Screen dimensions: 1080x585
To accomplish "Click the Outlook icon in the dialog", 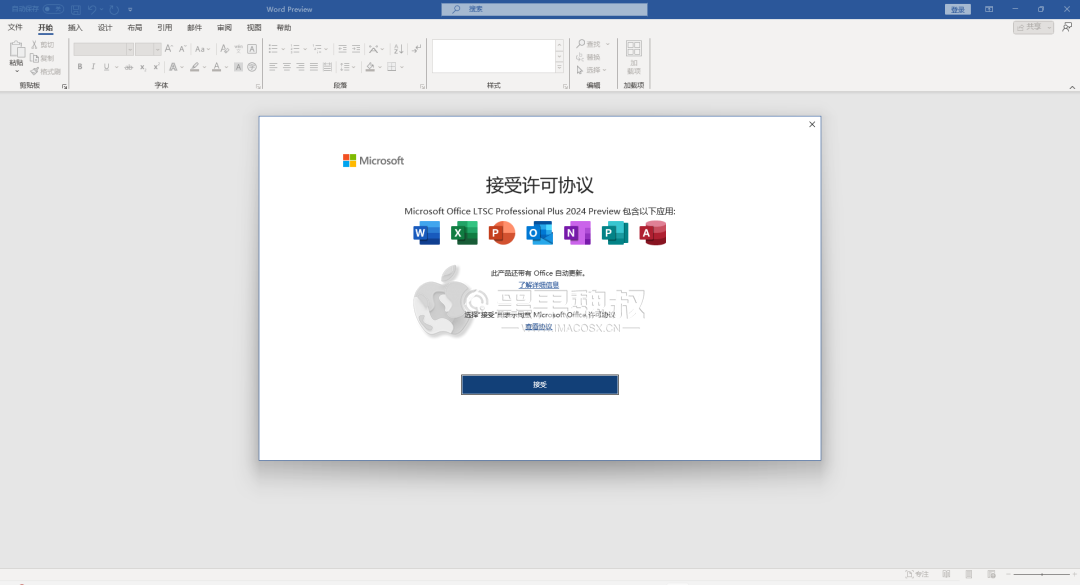I will (539, 232).
